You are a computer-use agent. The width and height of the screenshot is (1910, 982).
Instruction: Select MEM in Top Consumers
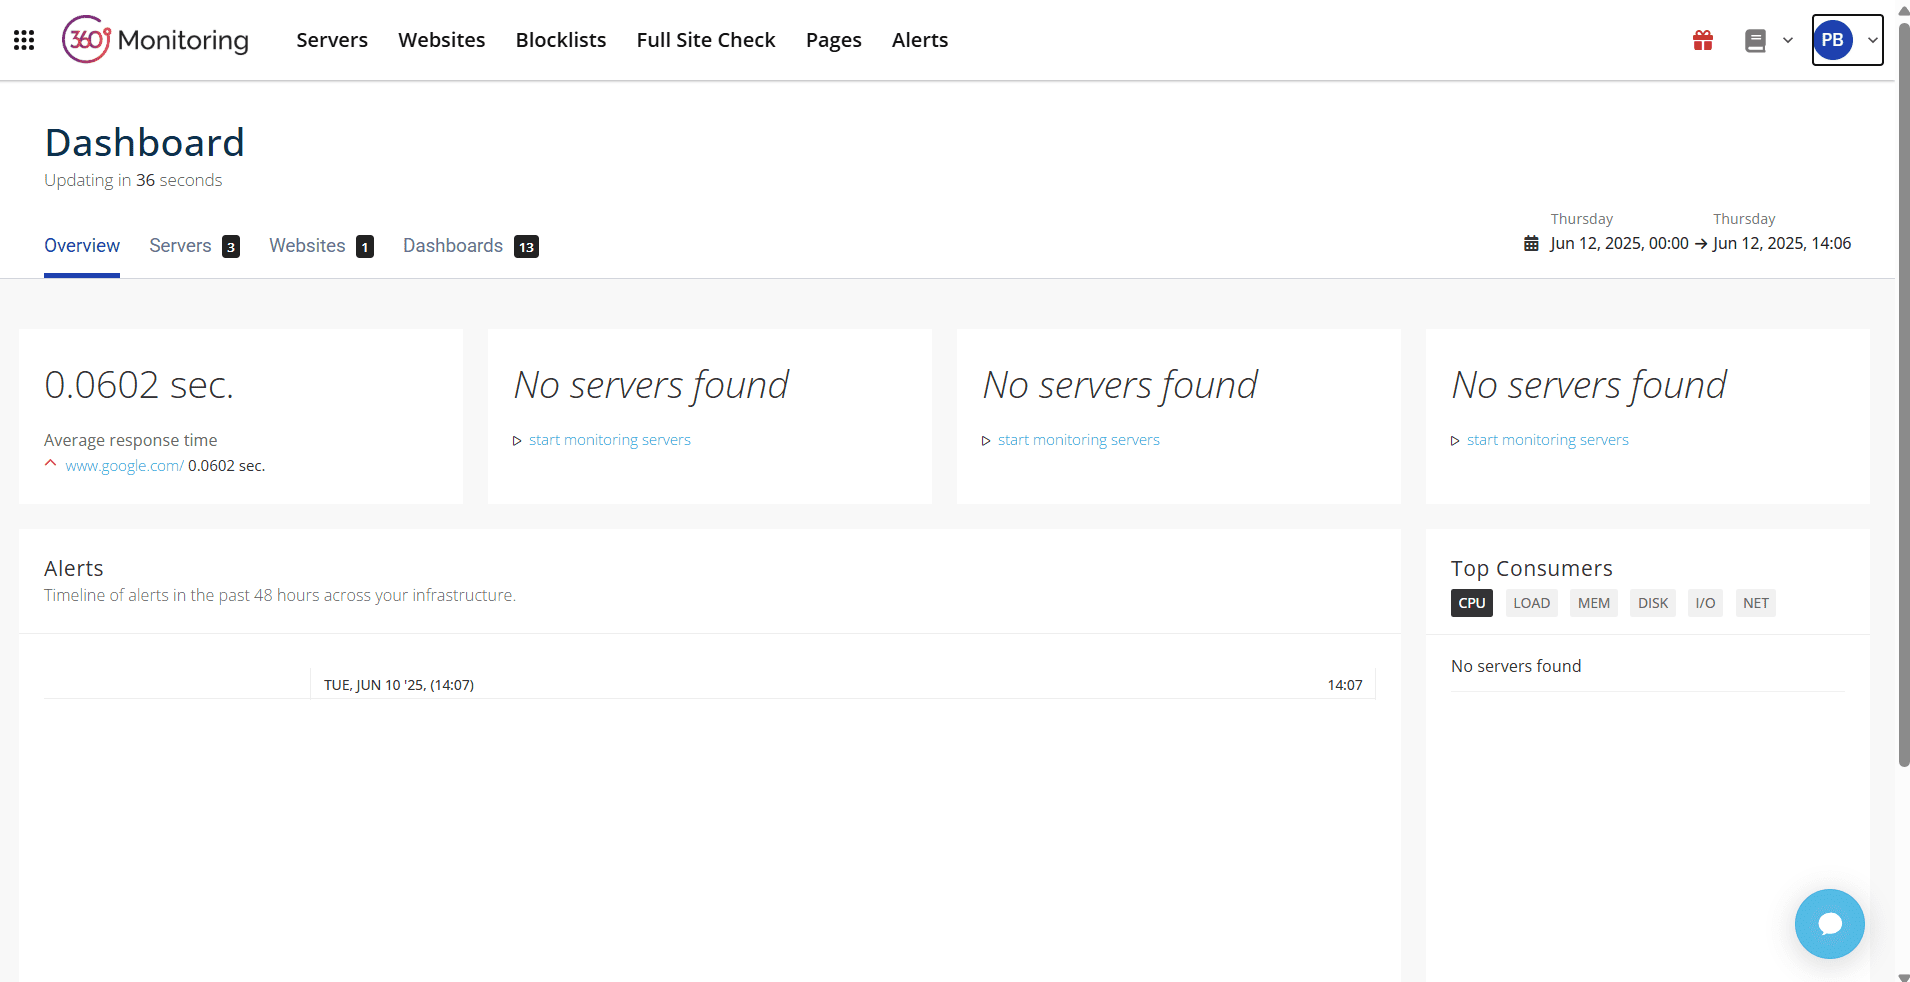pyautogui.click(x=1594, y=603)
